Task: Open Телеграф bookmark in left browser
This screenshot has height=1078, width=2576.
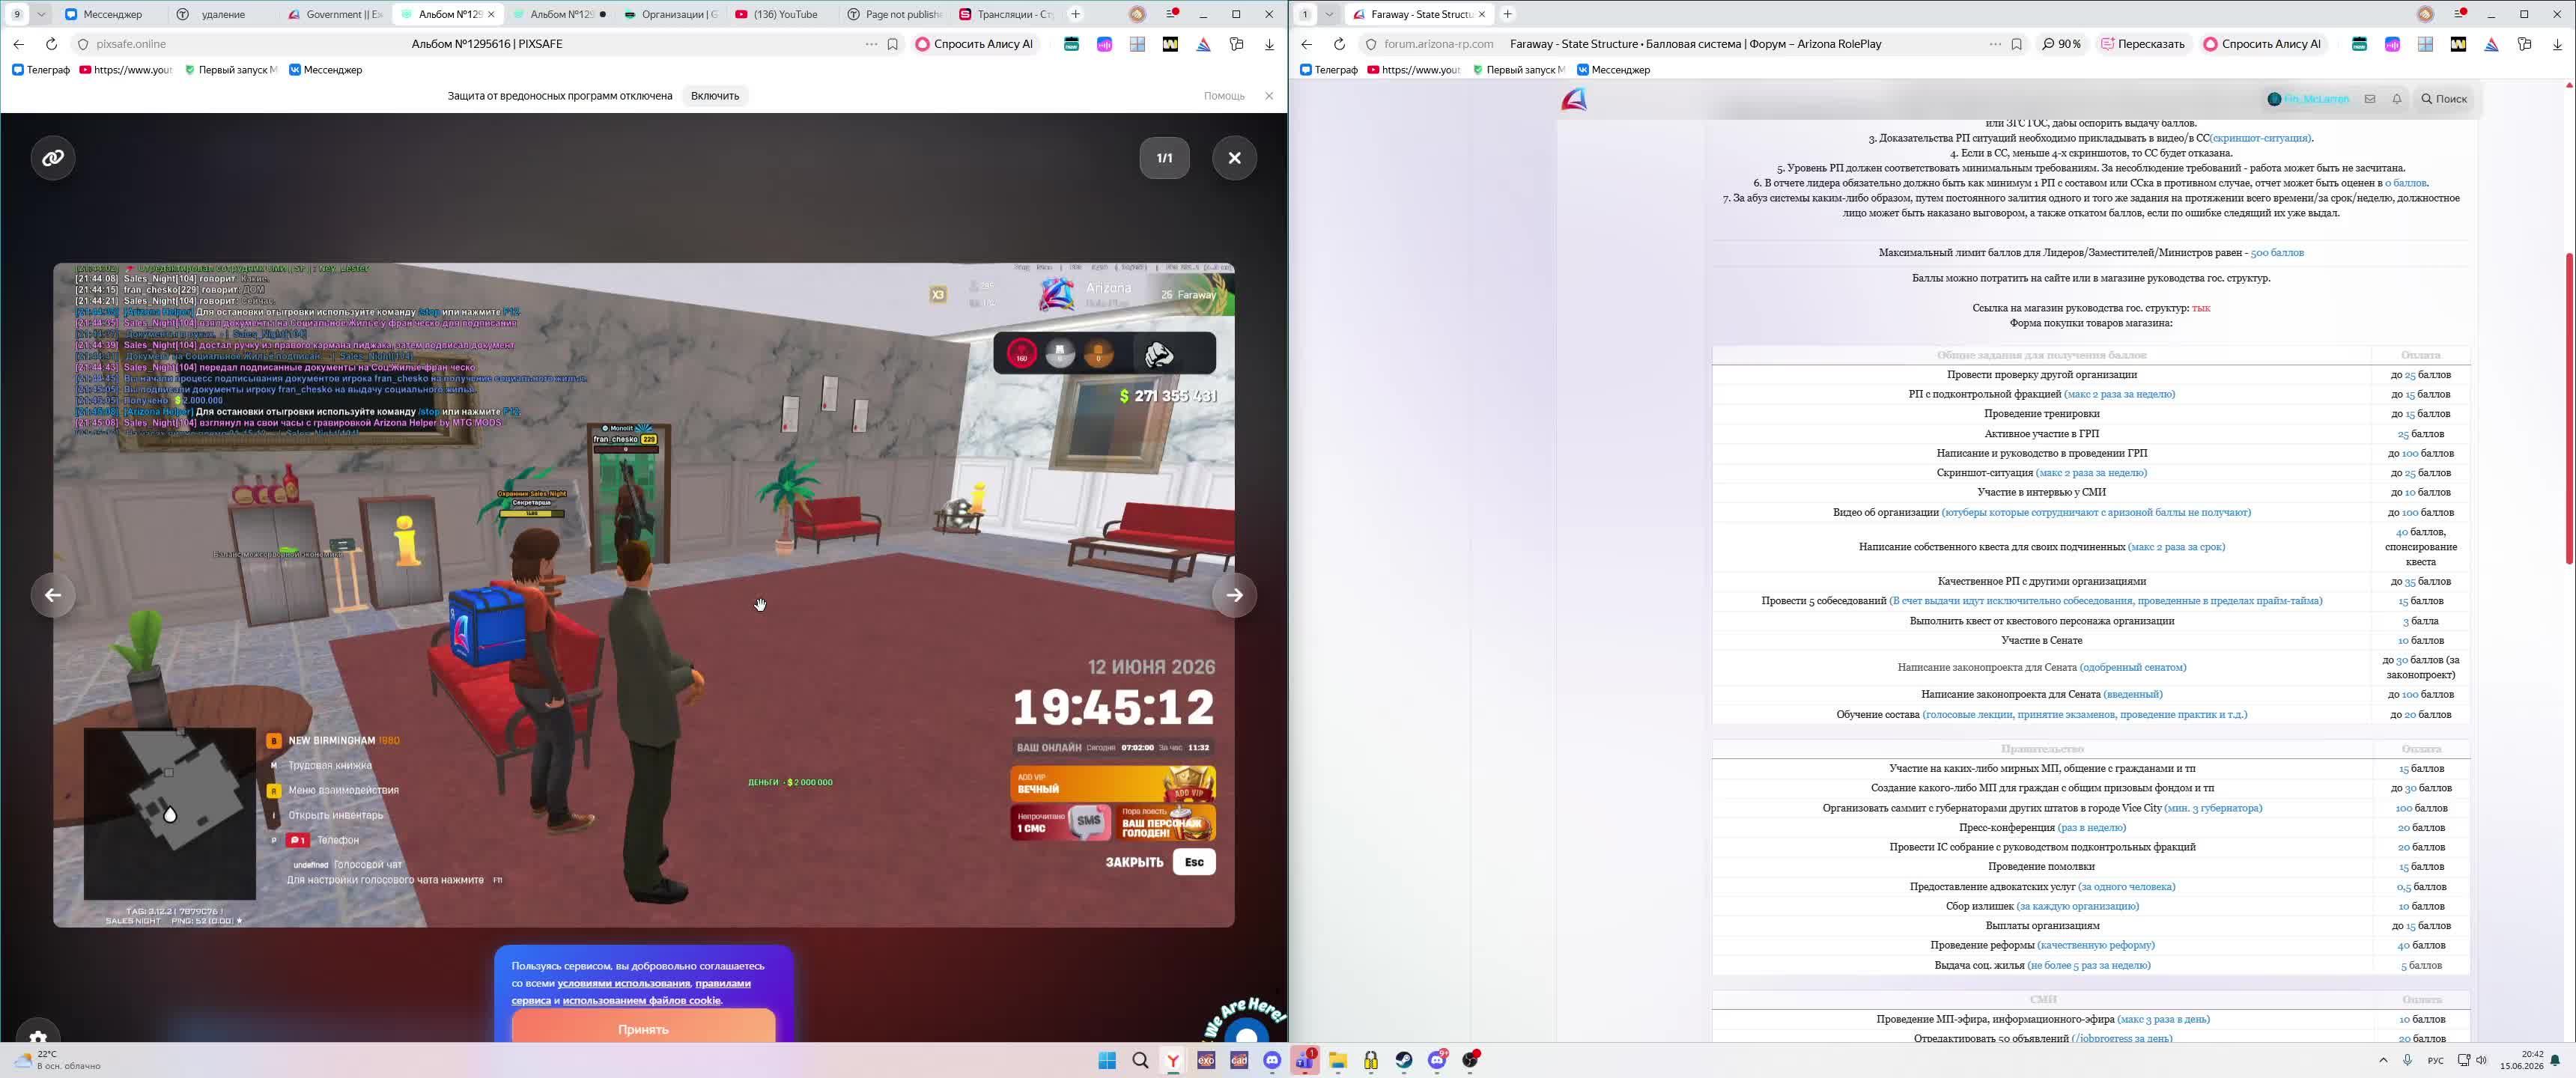Action: (x=41, y=70)
